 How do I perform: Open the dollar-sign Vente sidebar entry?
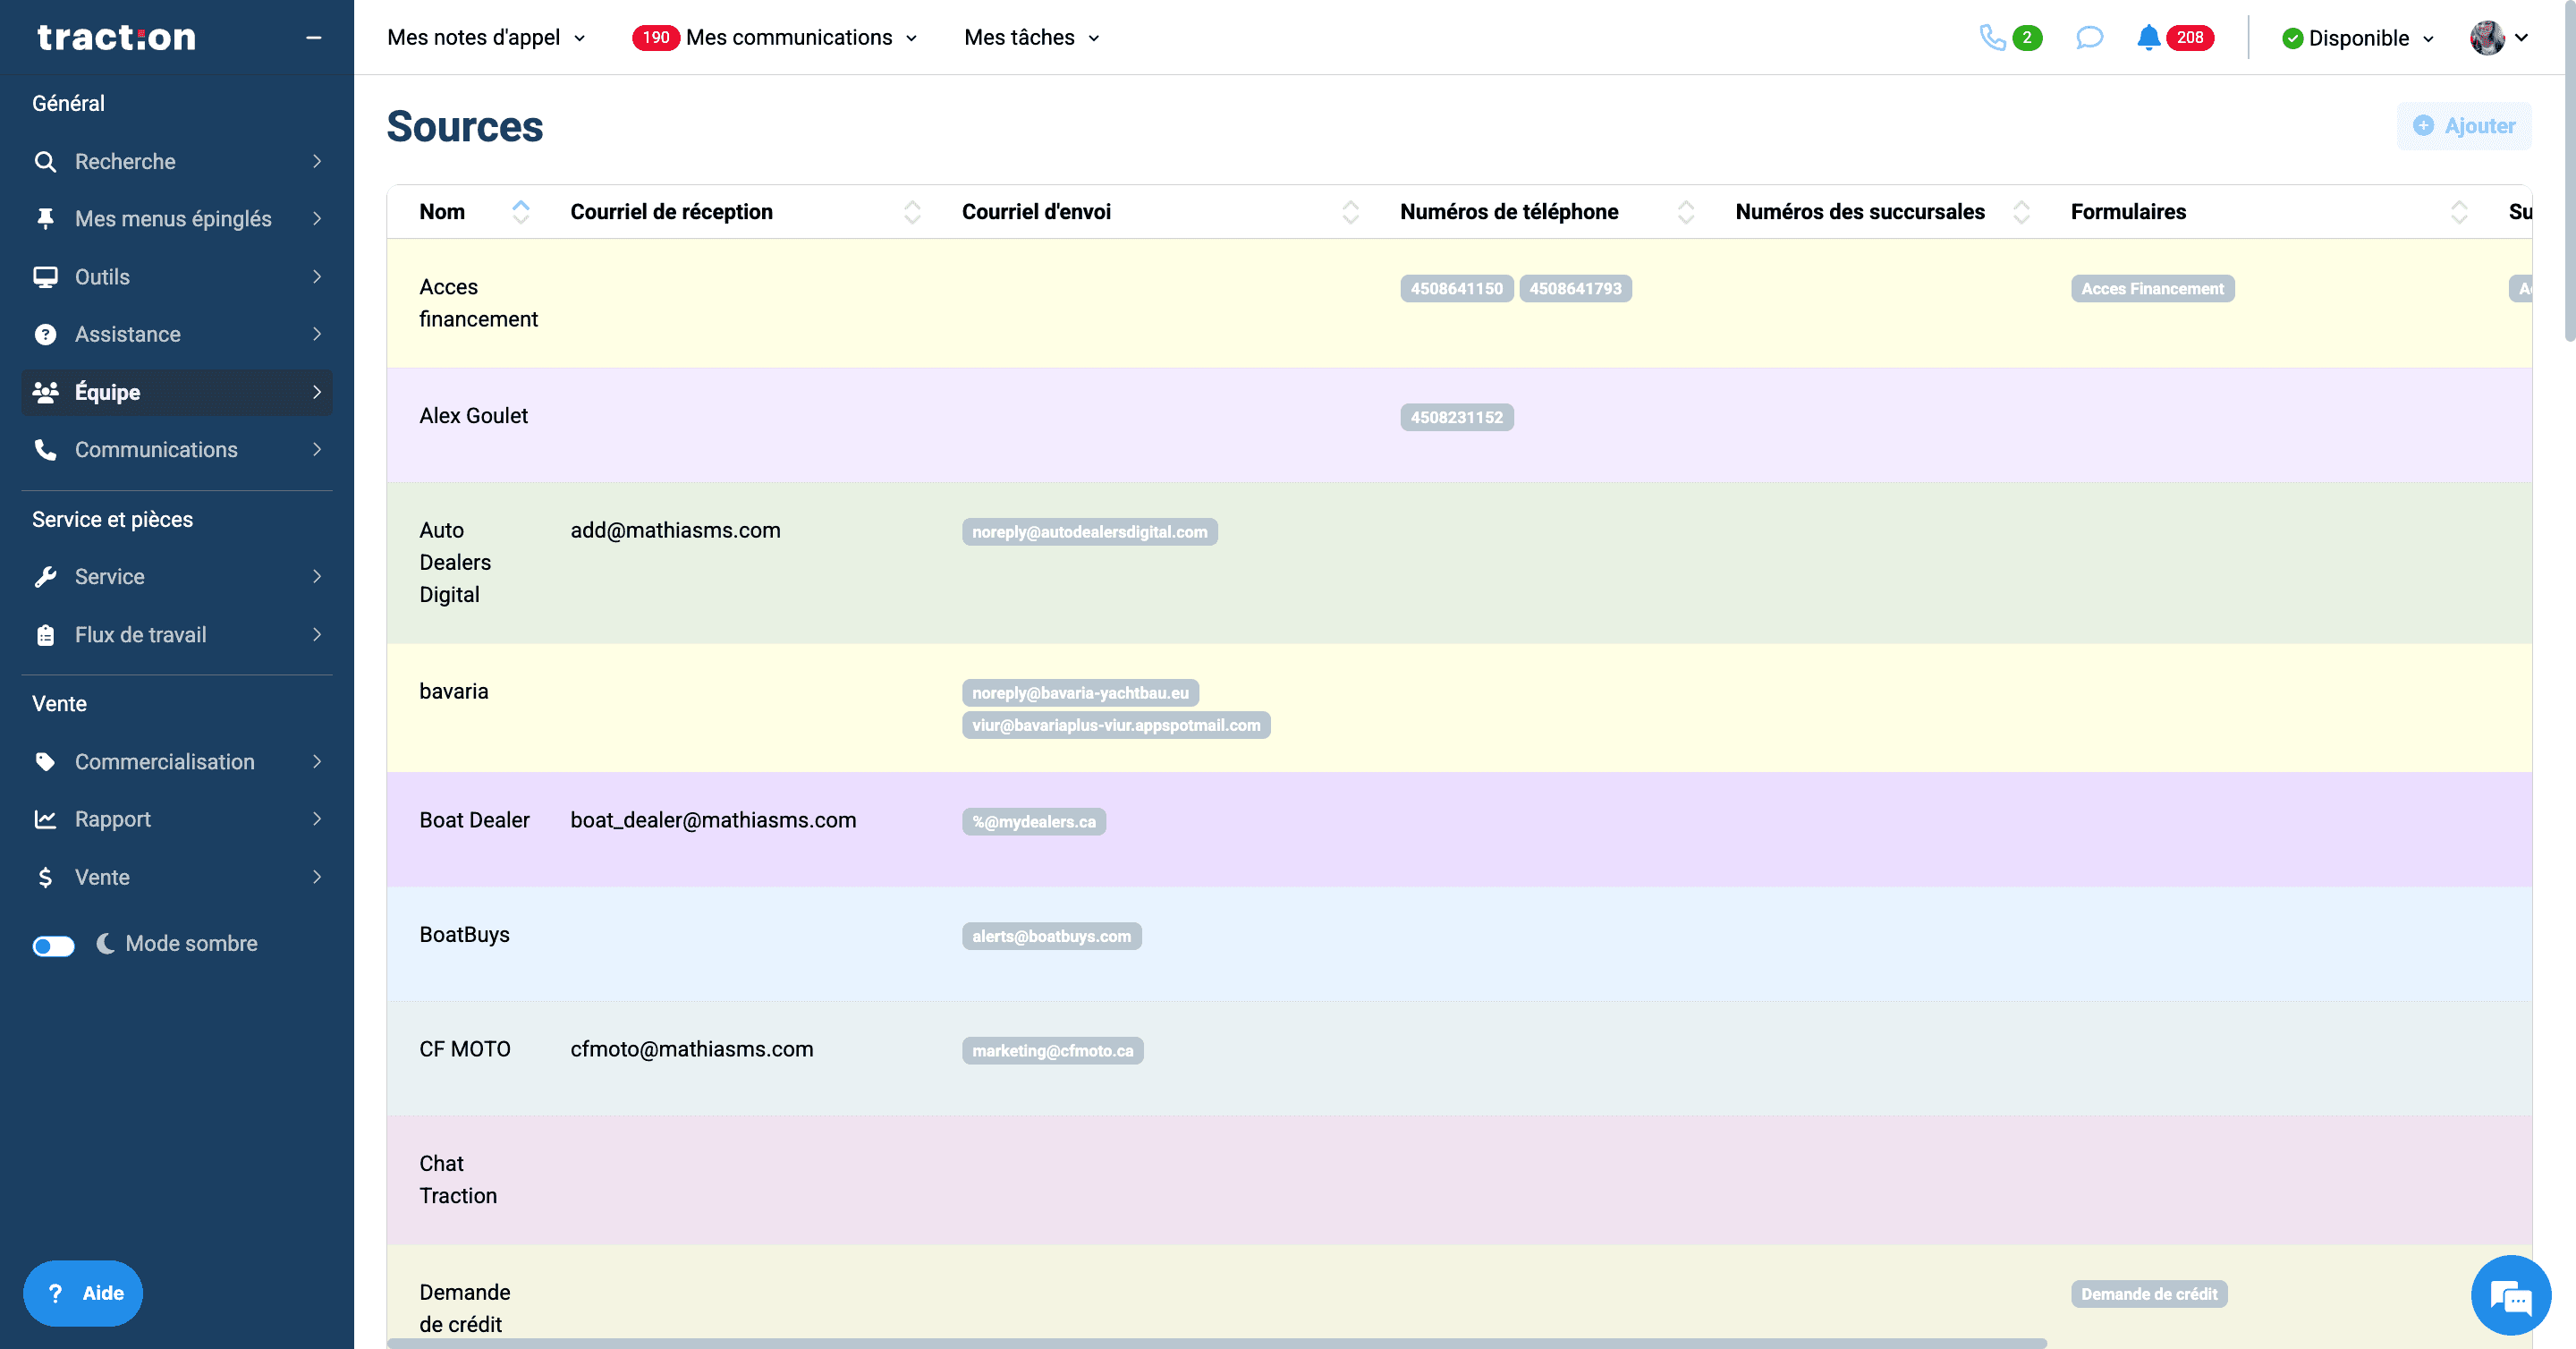[177, 877]
